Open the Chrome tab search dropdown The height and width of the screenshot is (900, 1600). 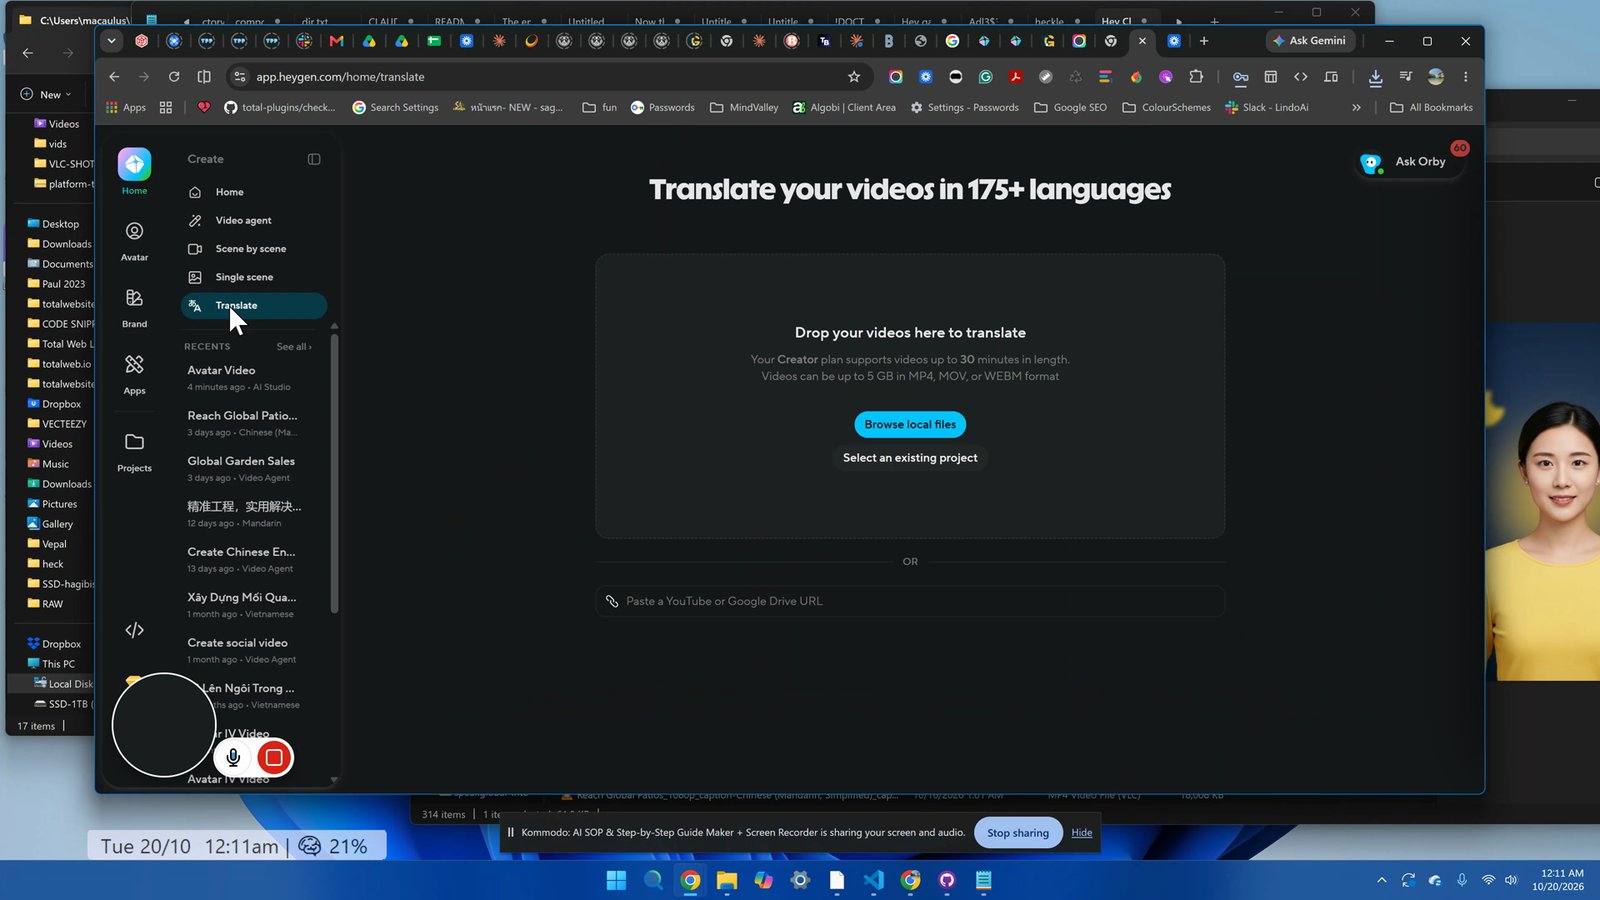click(111, 41)
